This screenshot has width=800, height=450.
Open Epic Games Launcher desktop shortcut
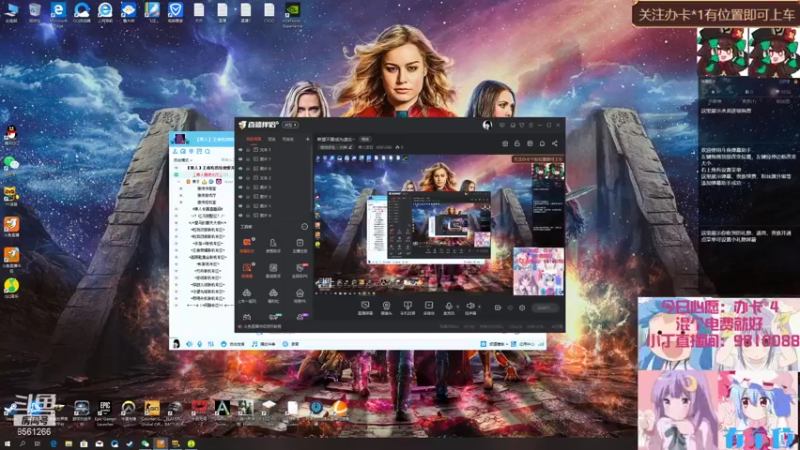point(105,411)
